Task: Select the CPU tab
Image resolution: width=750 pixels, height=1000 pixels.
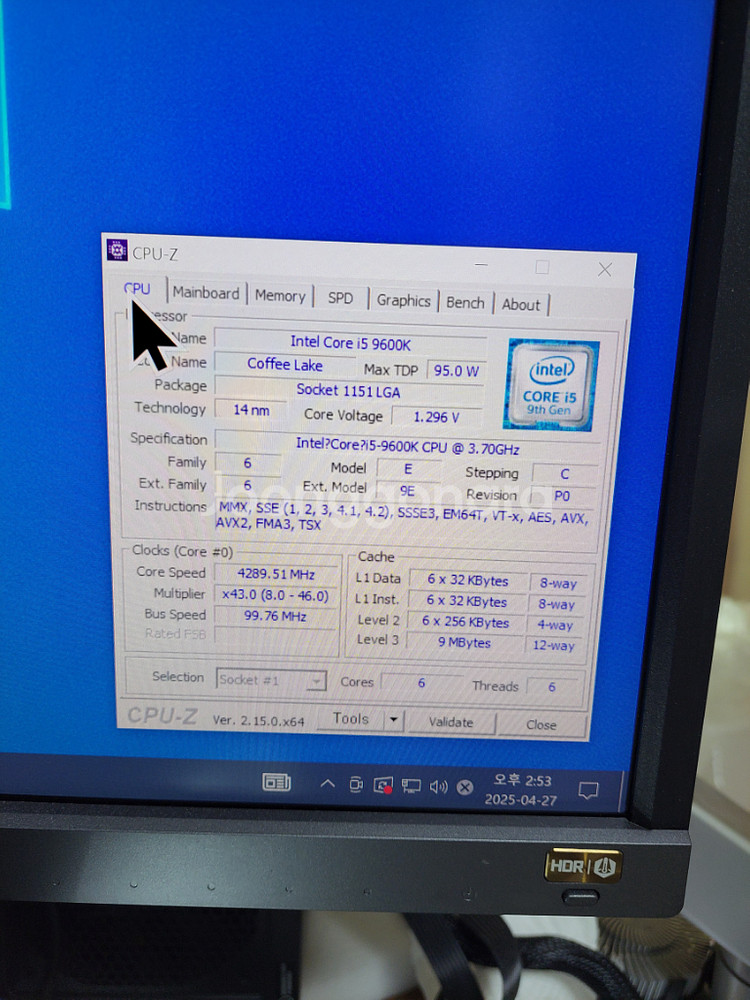Action: [x=137, y=289]
